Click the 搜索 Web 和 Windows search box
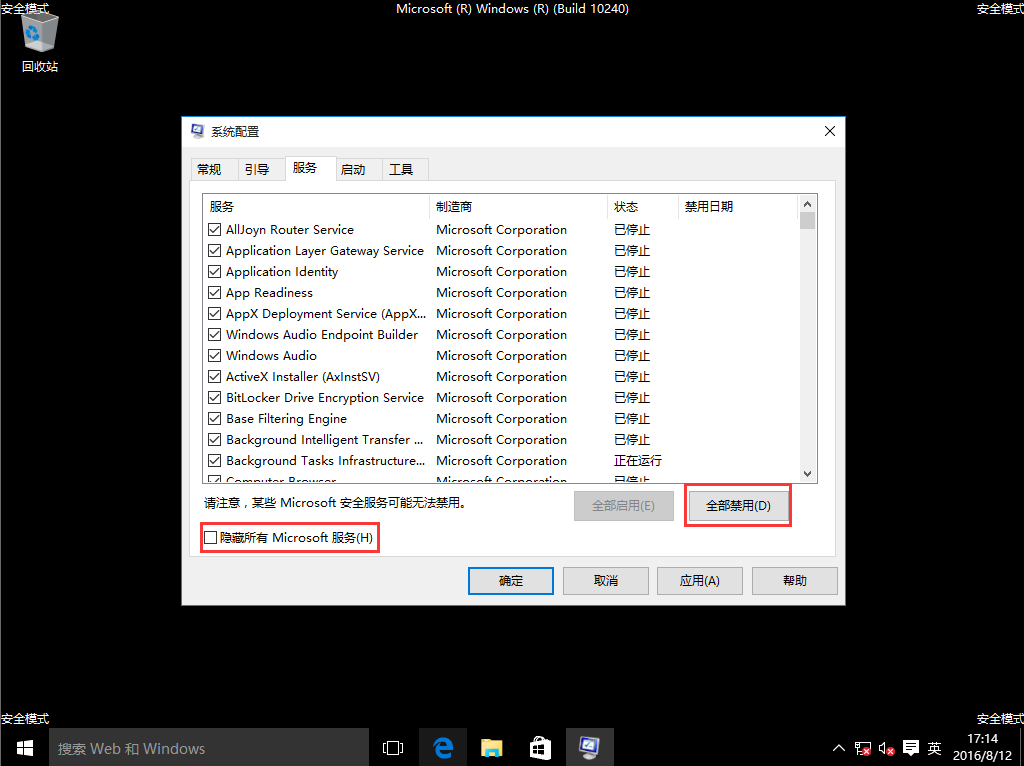 point(209,748)
